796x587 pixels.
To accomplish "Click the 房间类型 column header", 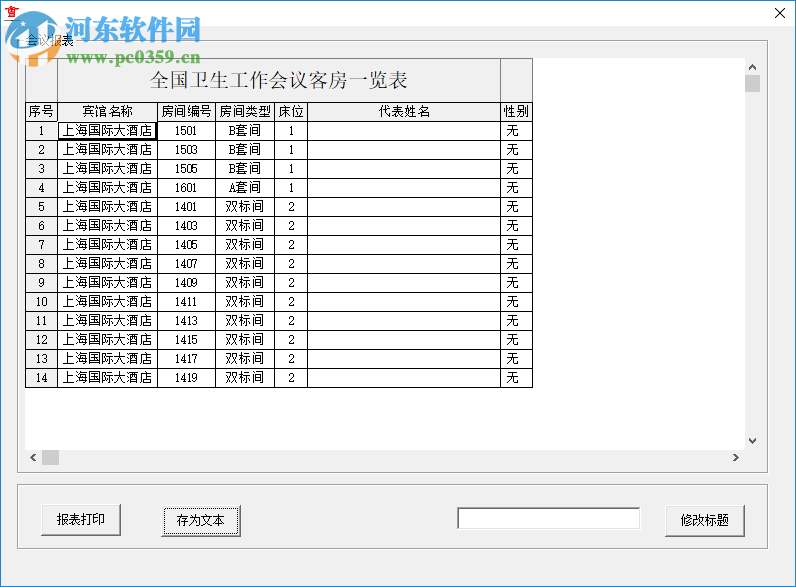I will pos(245,111).
